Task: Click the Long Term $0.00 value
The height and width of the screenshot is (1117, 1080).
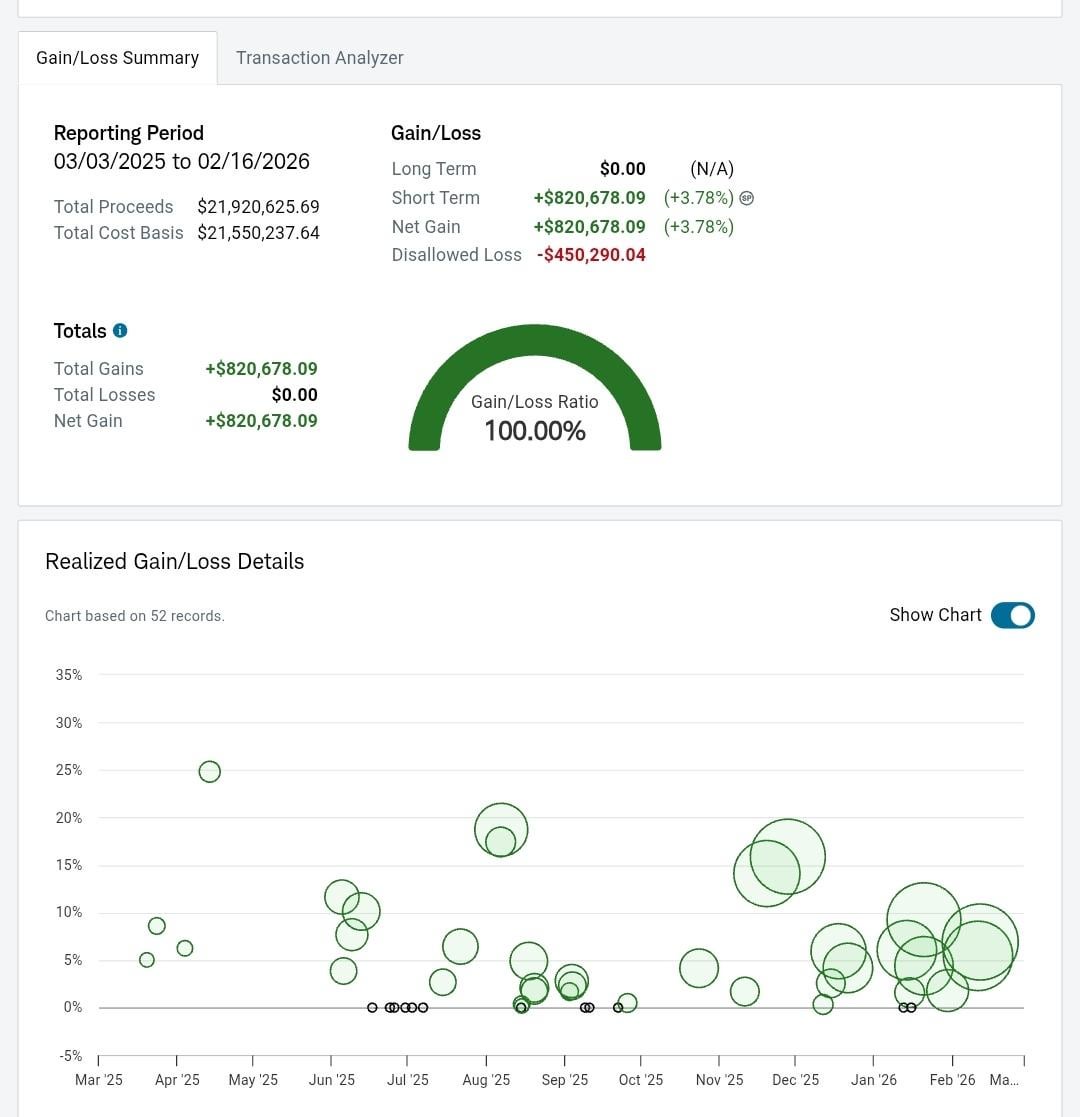Action: [x=622, y=169]
